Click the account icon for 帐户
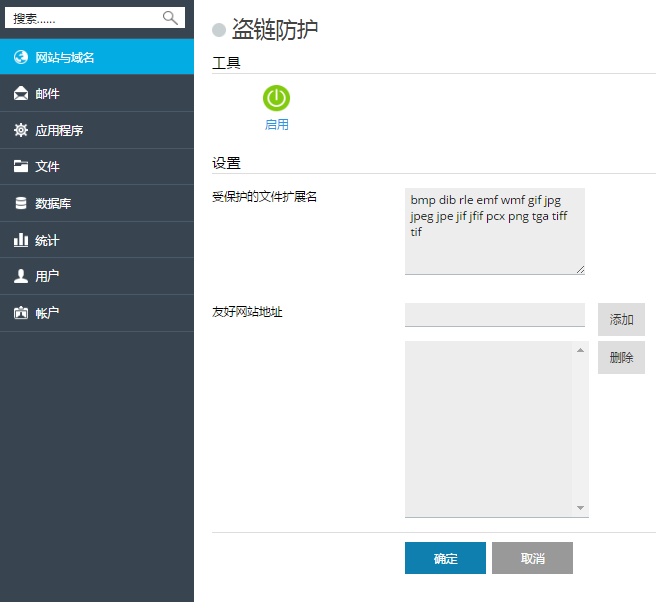Viewport: 656px width, 602px height. (20, 313)
